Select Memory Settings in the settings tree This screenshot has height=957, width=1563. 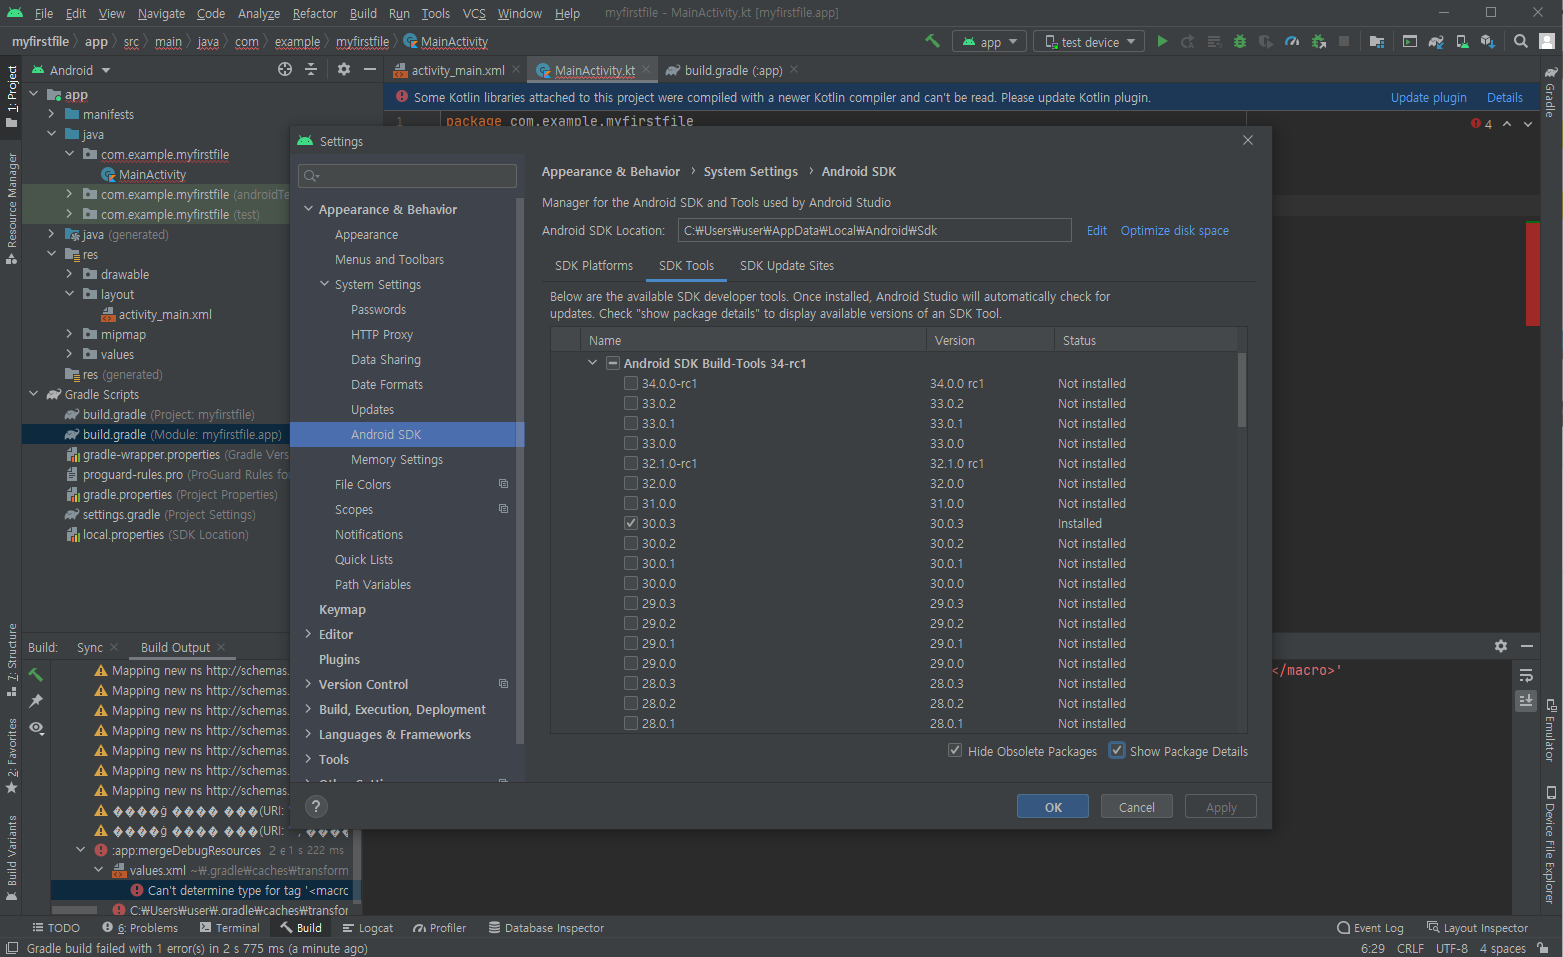pos(397,459)
